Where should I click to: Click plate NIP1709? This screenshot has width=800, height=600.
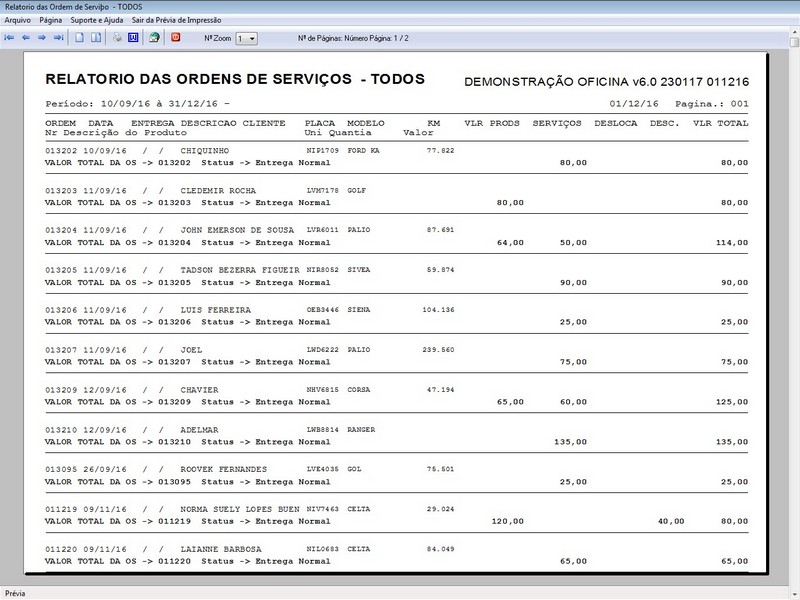pyautogui.click(x=322, y=151)
